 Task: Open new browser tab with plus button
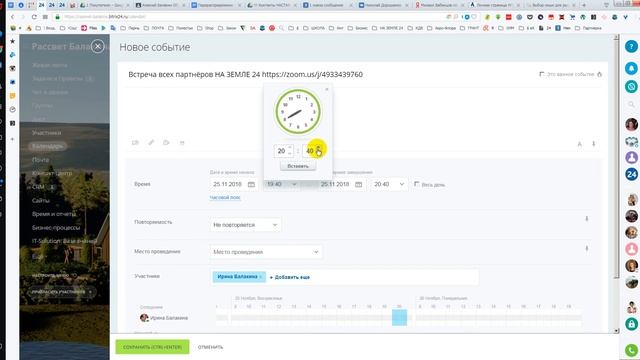pyautogui.click(x=584, y=5)
